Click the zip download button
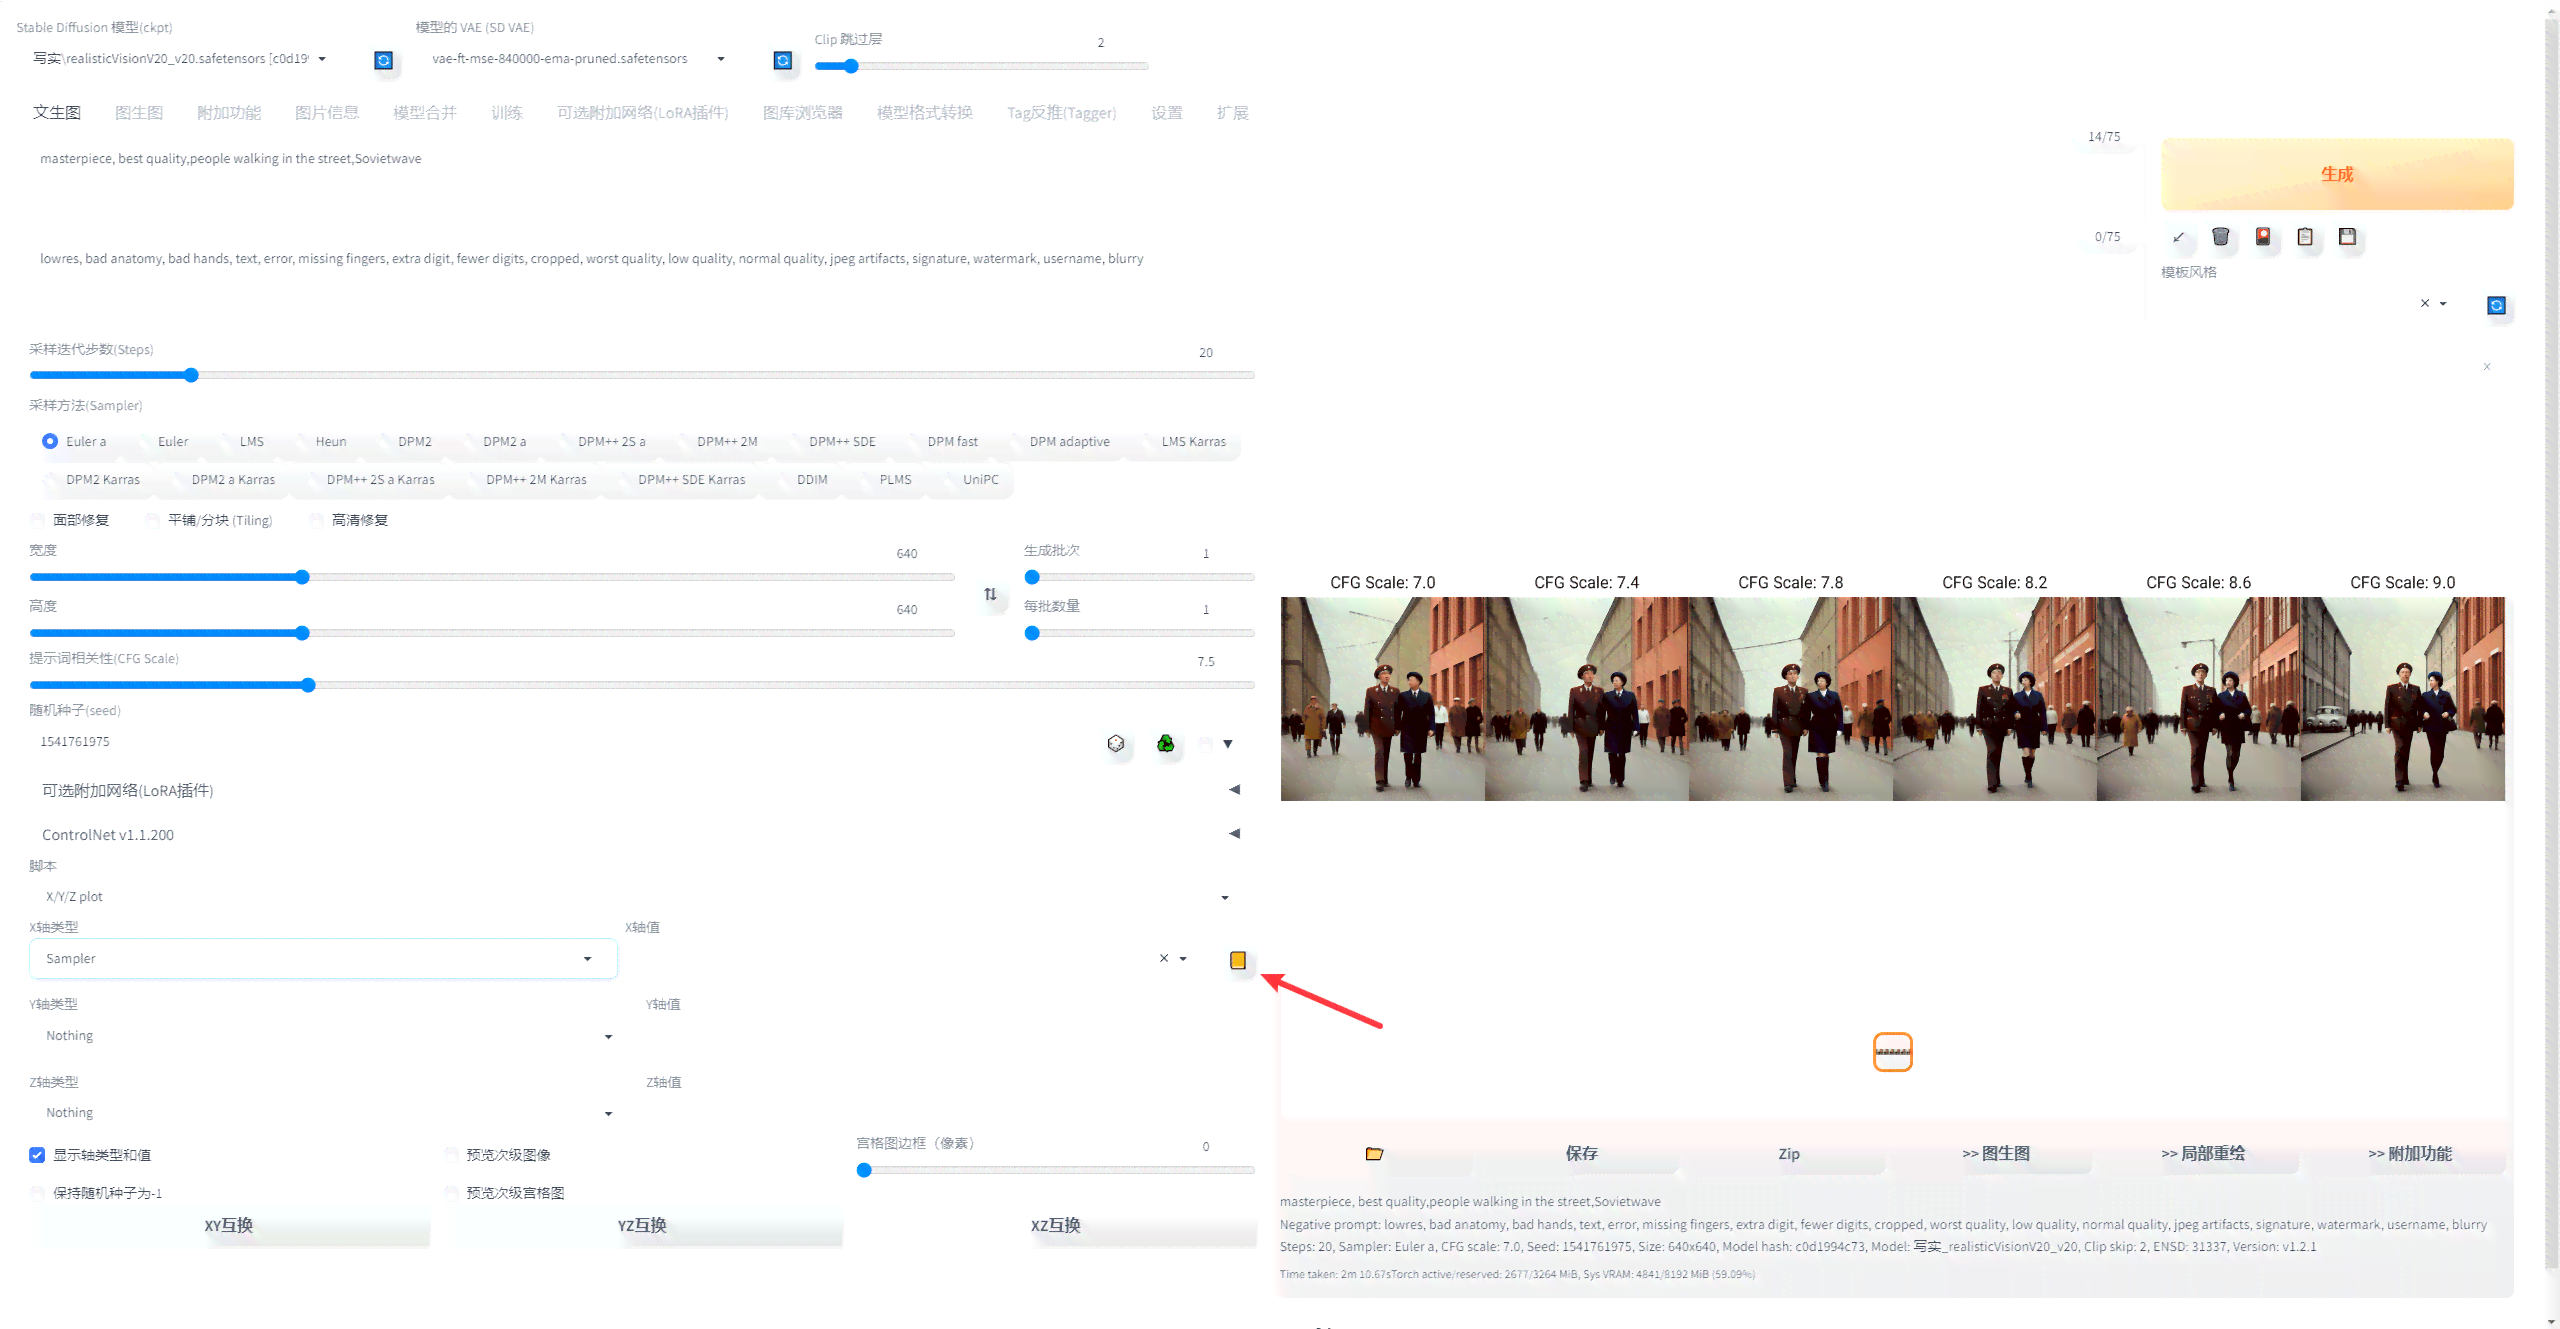This screenshot has width=2560, height=1329. click(x=1788, y=1153)
